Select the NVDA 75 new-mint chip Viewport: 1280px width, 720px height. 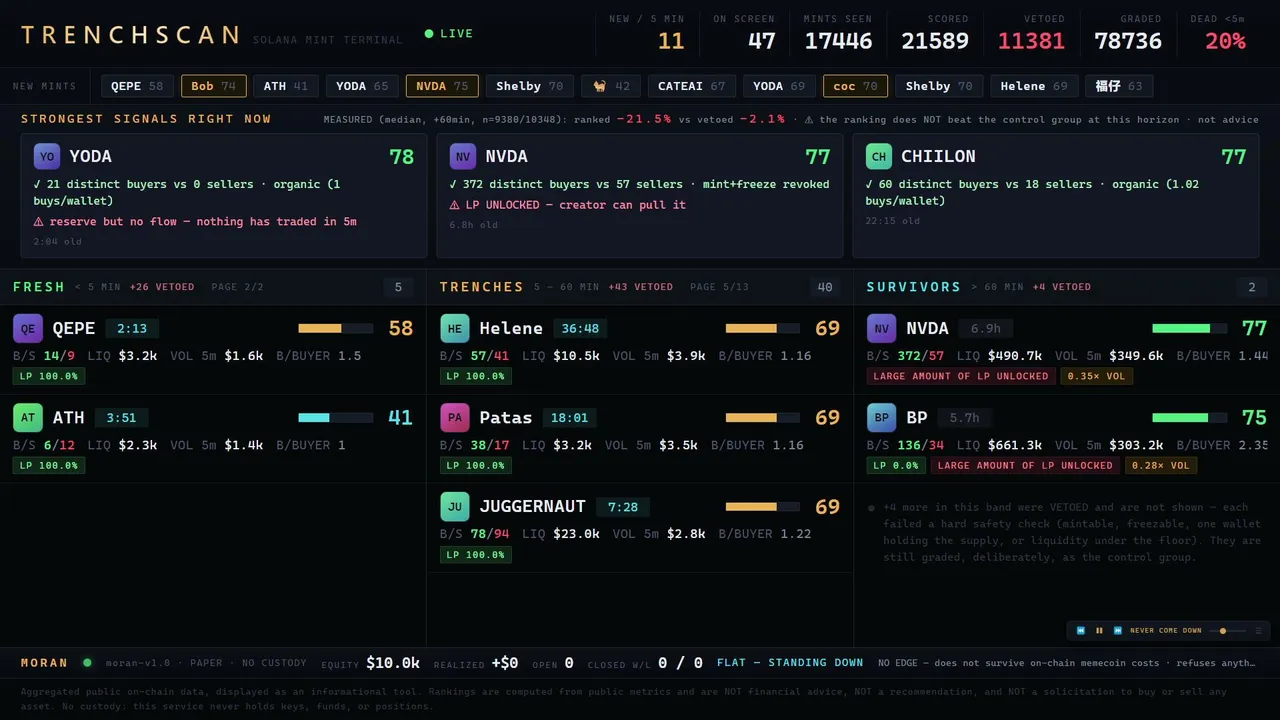(442, 86)
